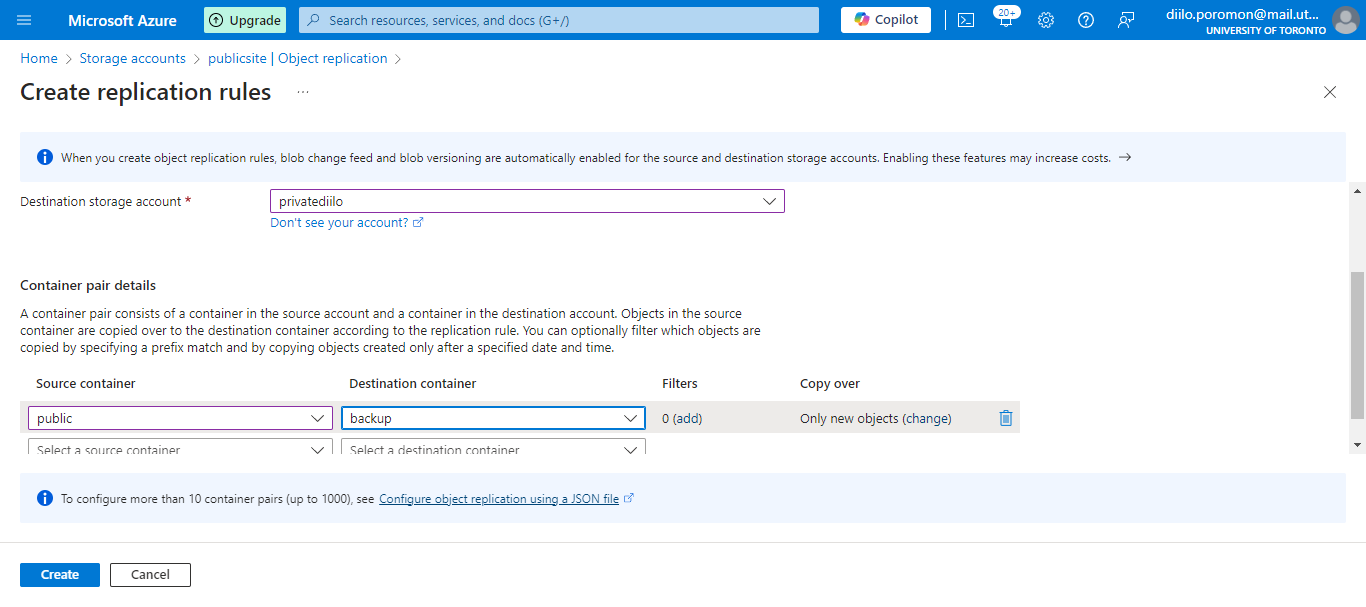Open portal settings gear
This screenshot has height=607, width=1366.
tap(1046, 20)
